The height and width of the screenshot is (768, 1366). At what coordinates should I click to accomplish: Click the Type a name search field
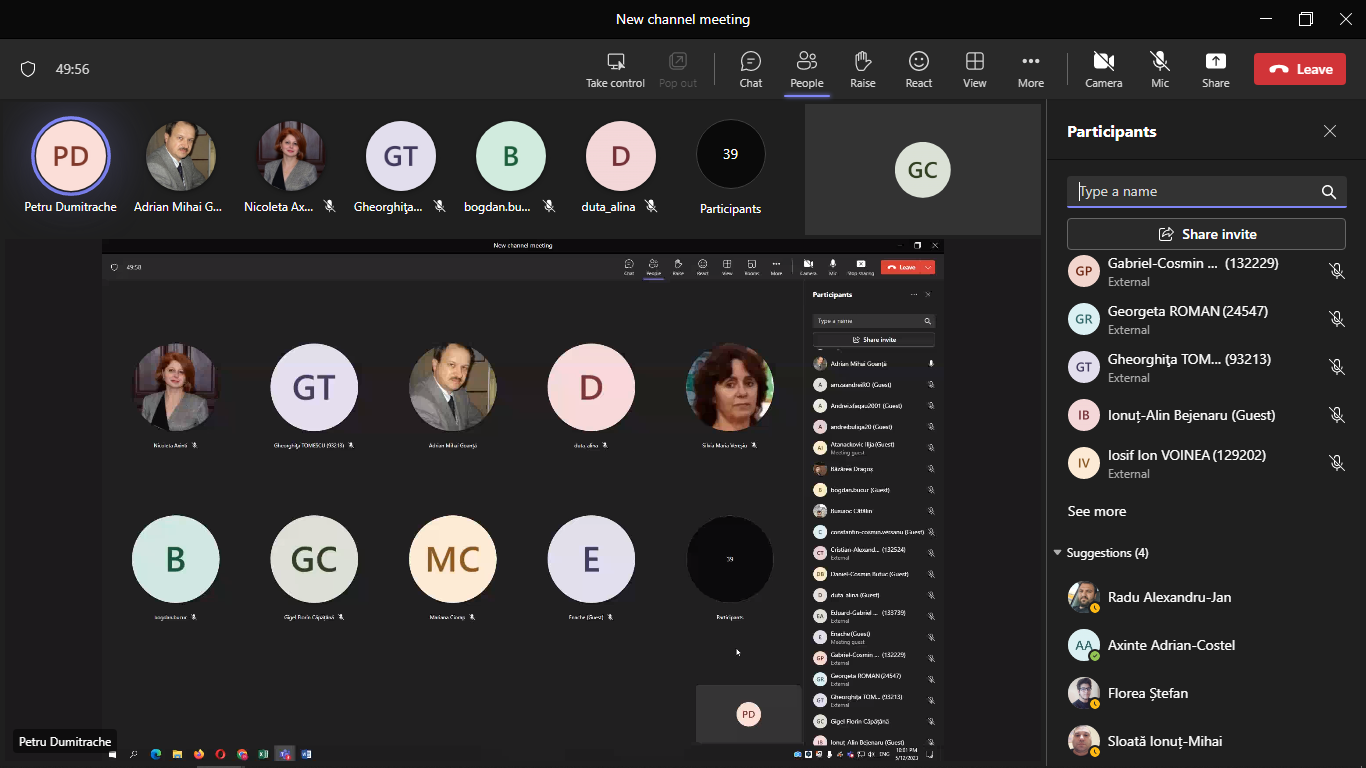pos(1195,192)
